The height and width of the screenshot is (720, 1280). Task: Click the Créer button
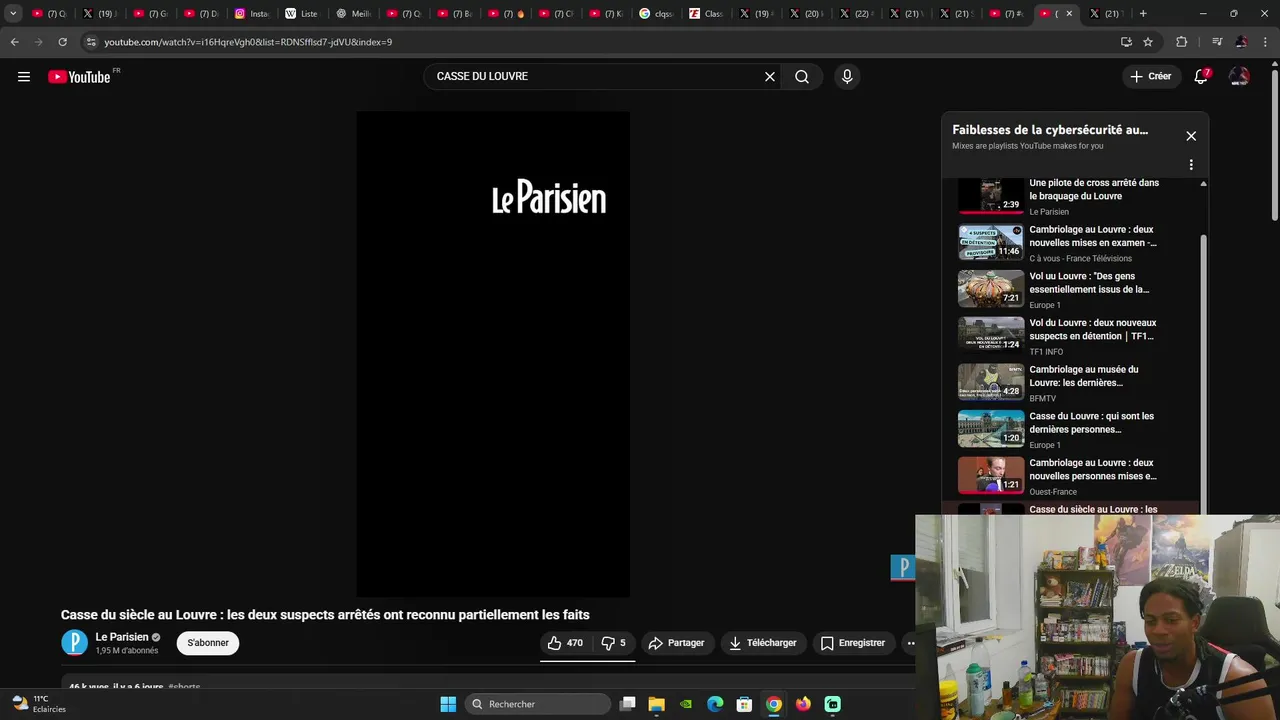(x=1150, y=77)
